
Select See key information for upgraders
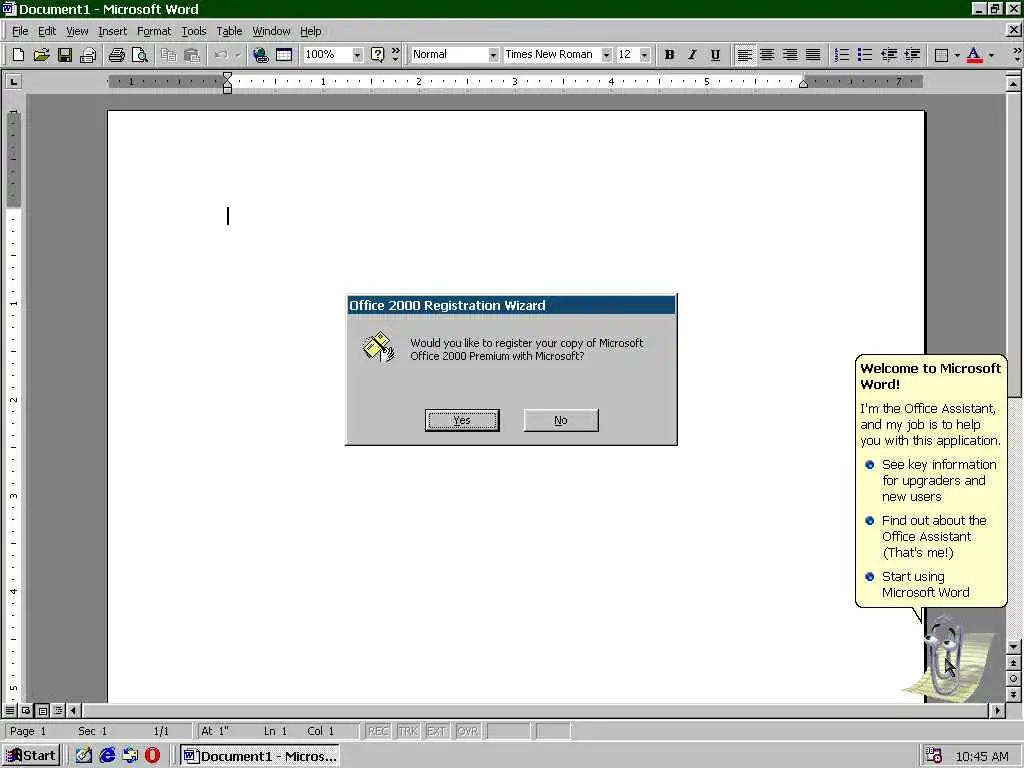pyautogui.click(x=939, y=480)
